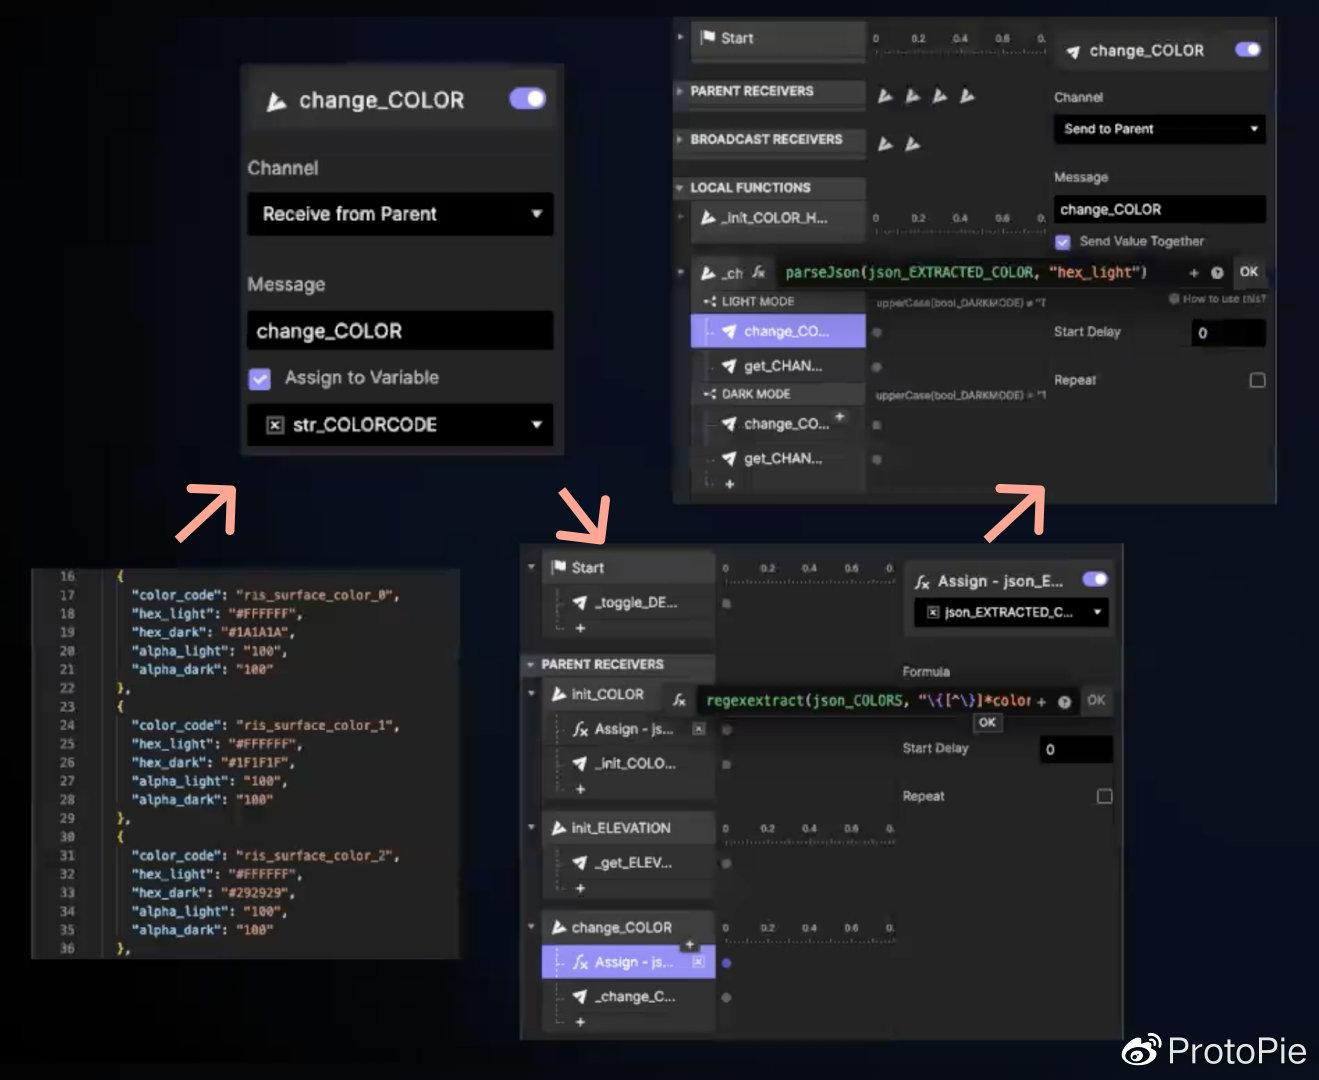
Task: Click second receiver icon beside PARENT RECEIVERS
Action: [912, 96]
